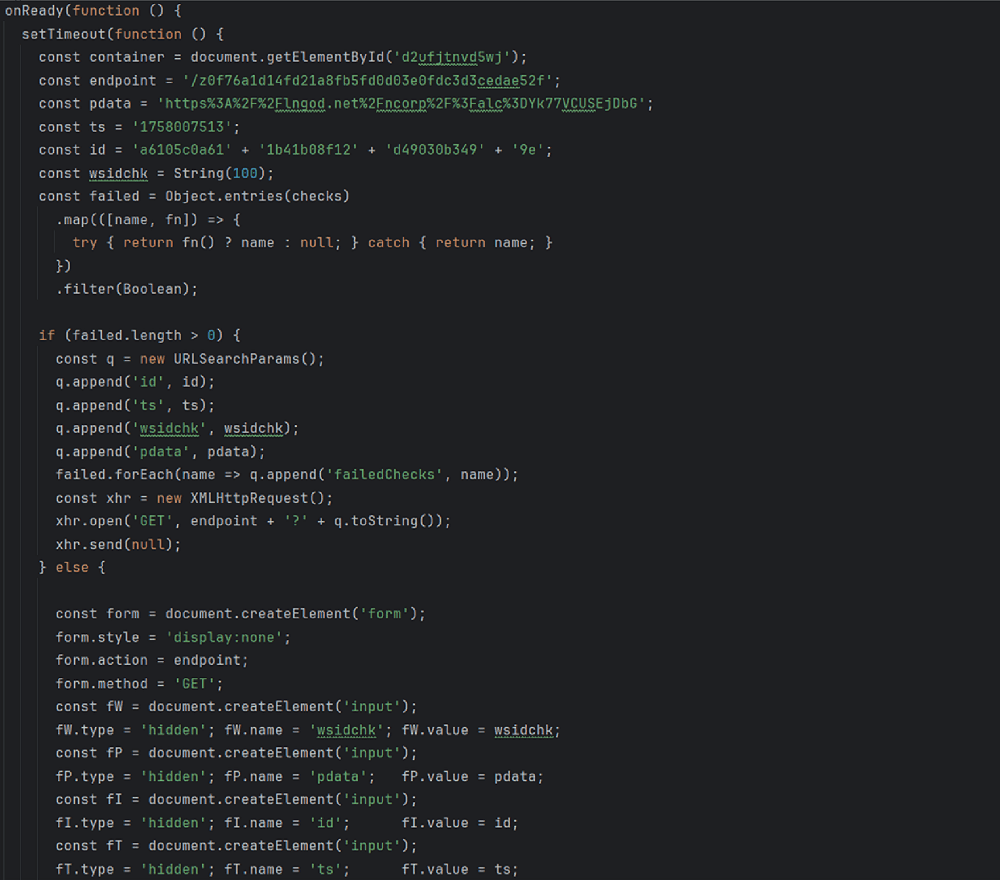
Task: Click the xhr.open method call
Action: click(90, 520)
